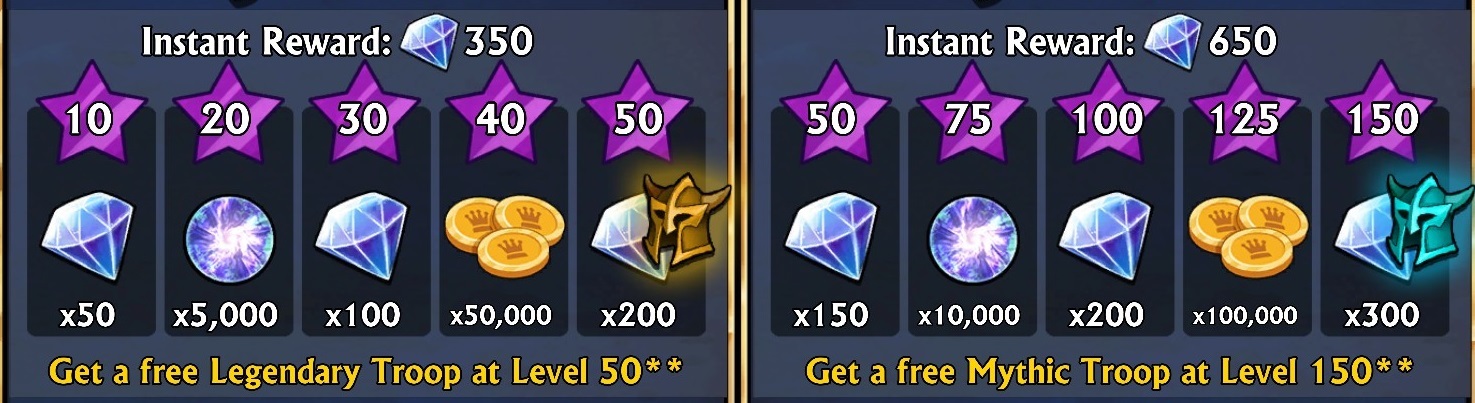
Task: Click the x50 gems reward icon
Action: click(87, 236)
